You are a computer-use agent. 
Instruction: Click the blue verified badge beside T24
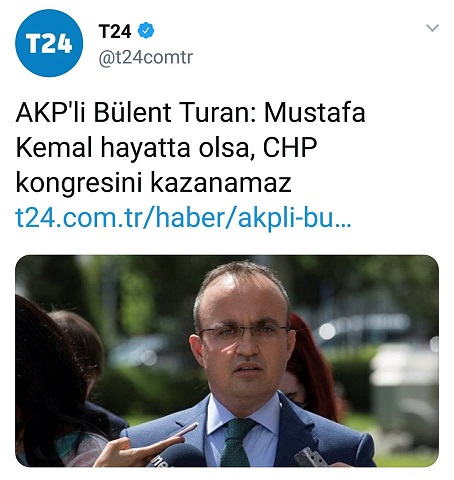(x=146, y=30)
